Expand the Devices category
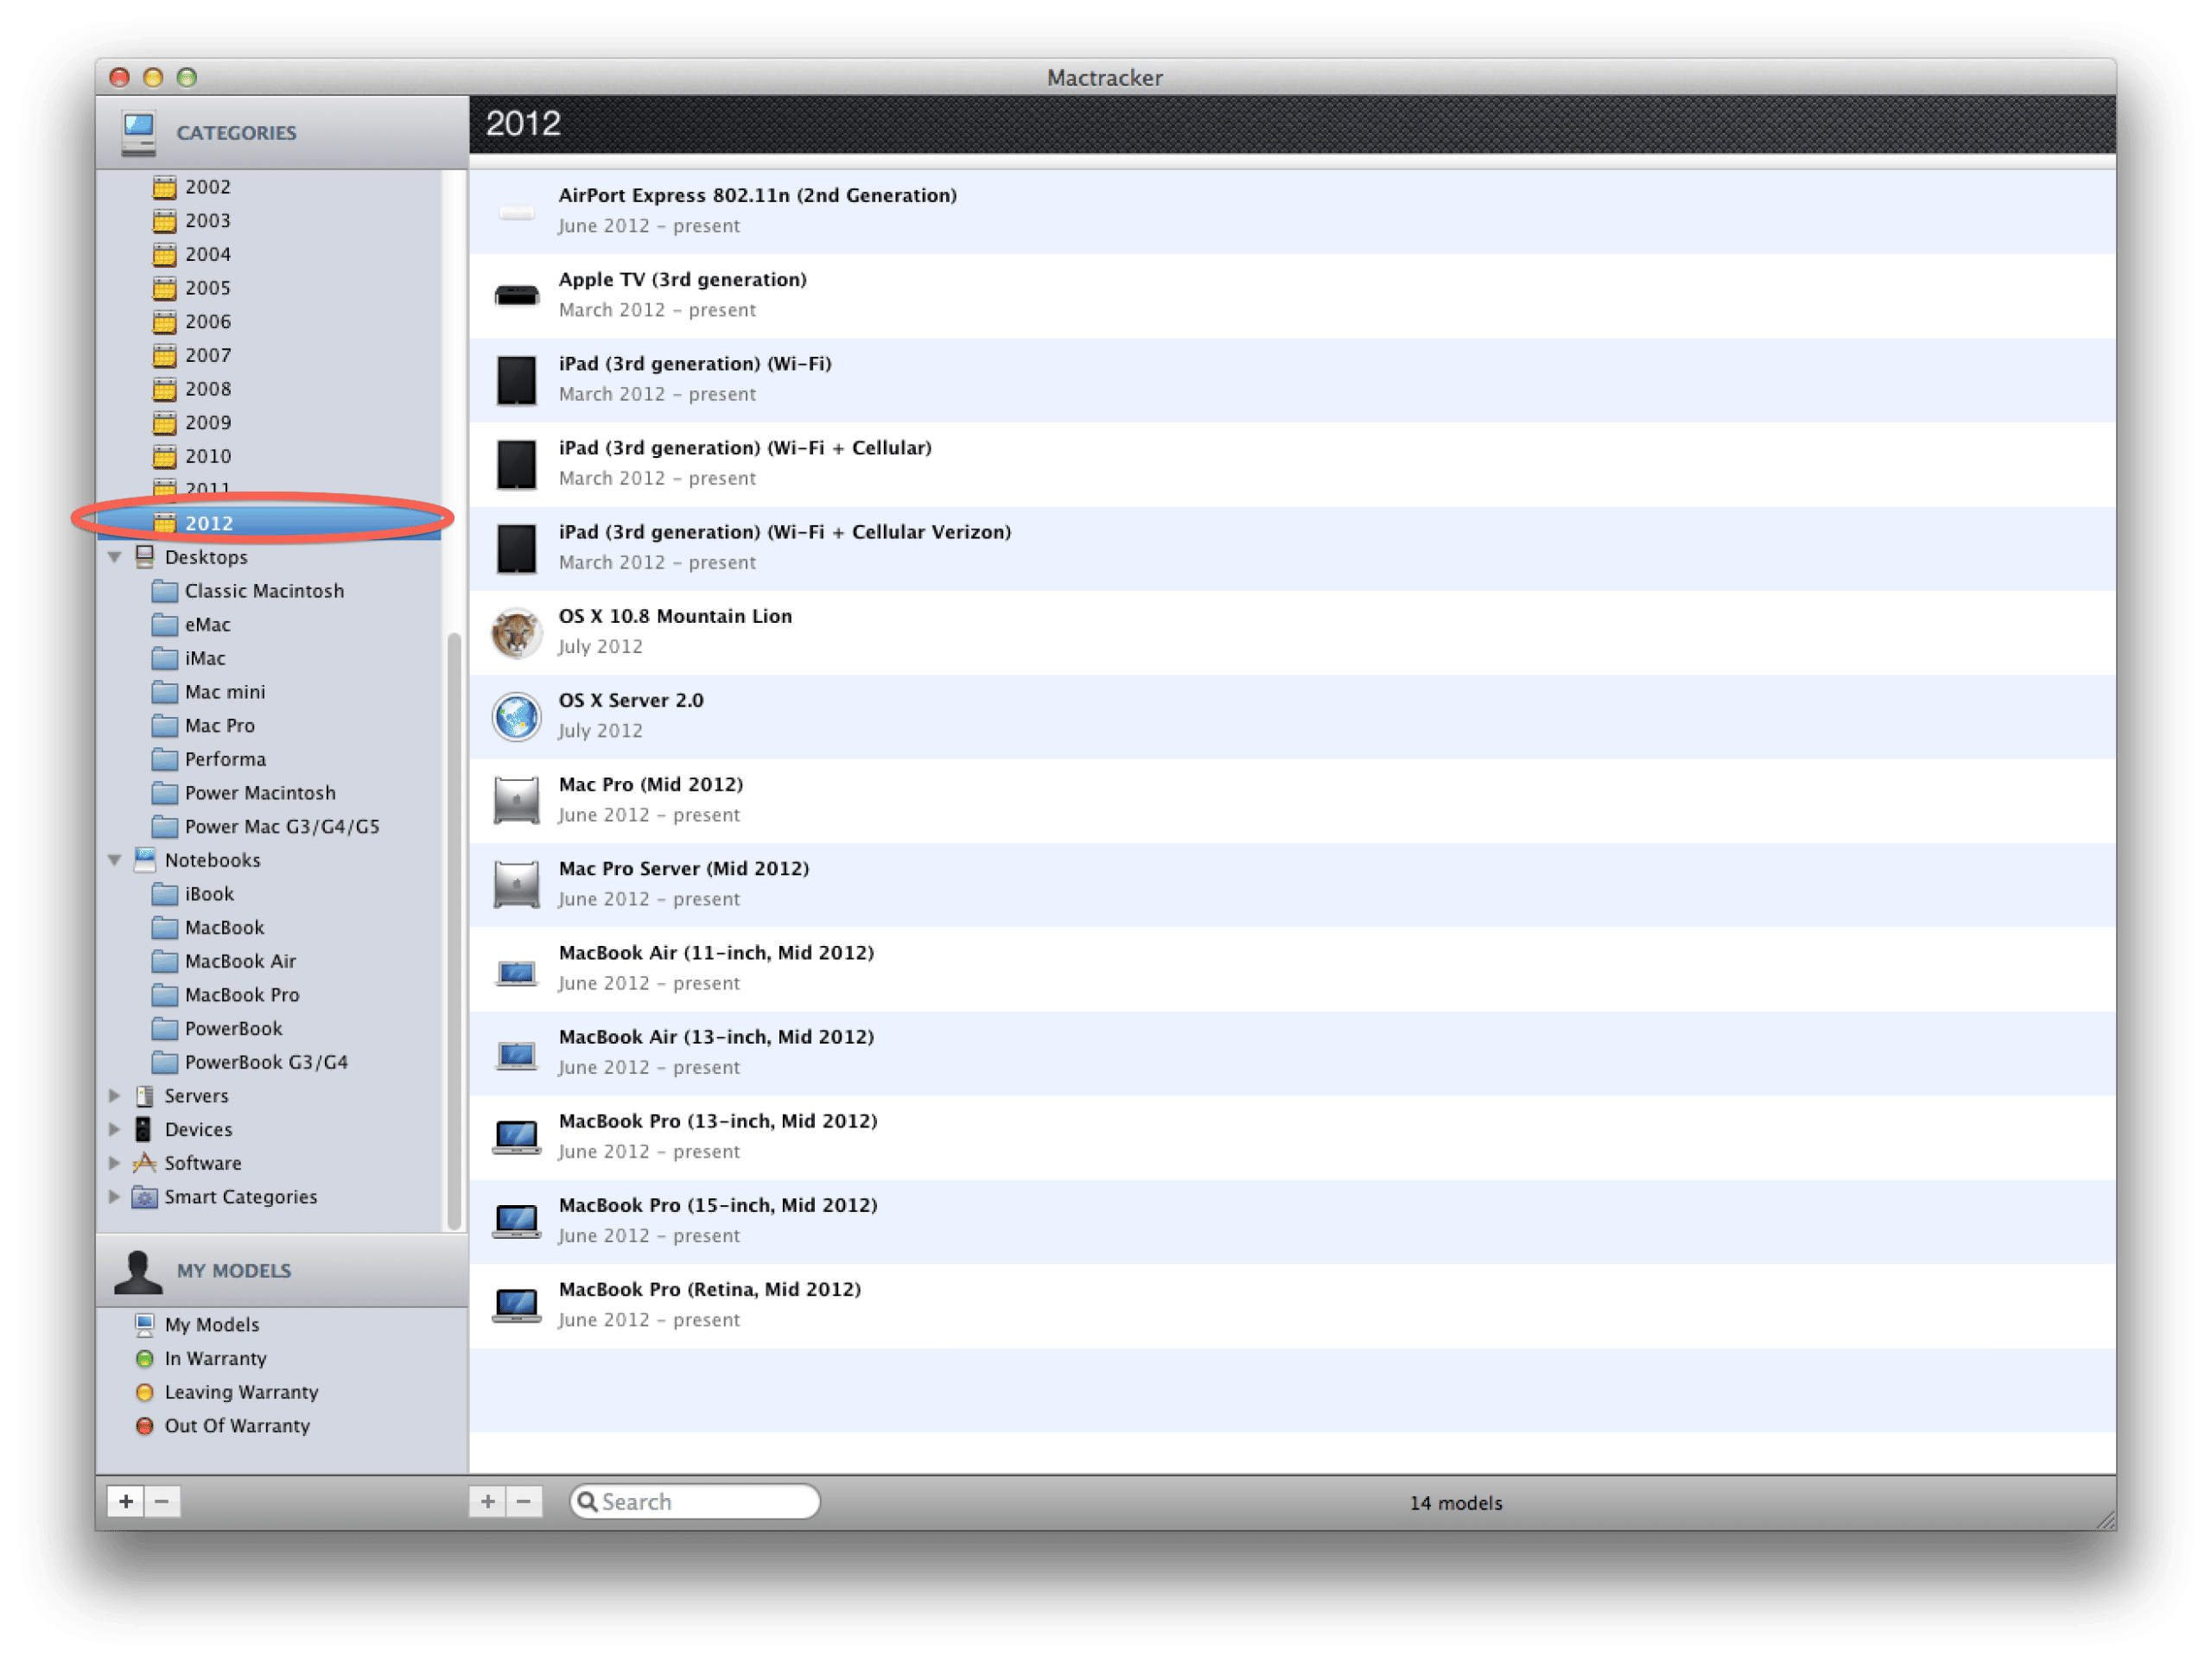The width and height of the screenshot is (2212, 1663). 115,1130
